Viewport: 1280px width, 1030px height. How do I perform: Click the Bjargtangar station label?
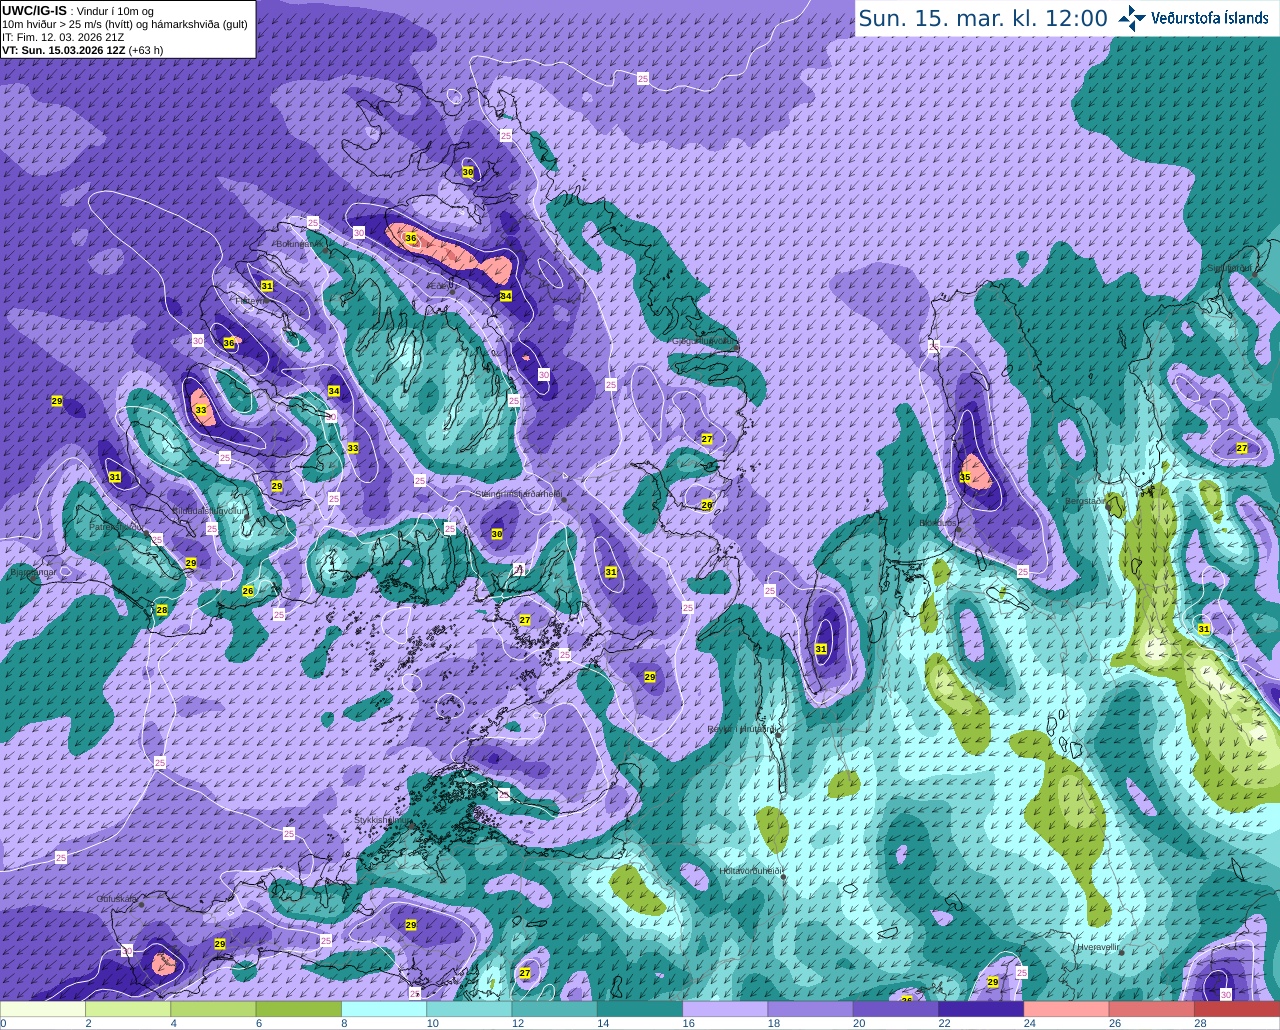pos(33,573)
